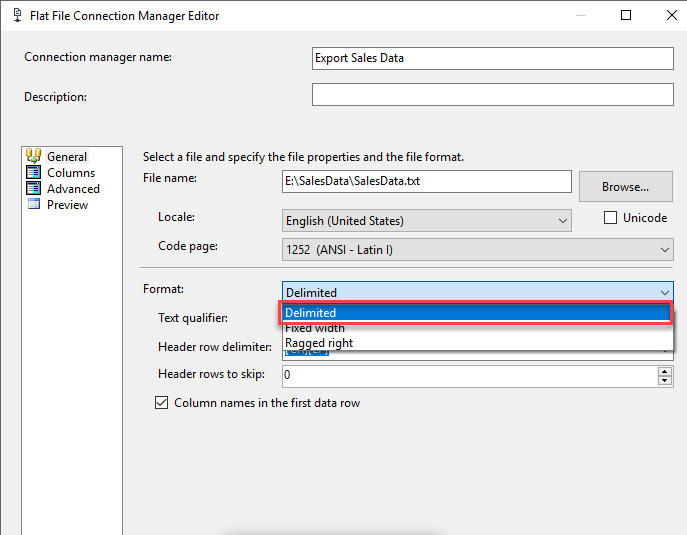Click the General page icon

[33, 156]
